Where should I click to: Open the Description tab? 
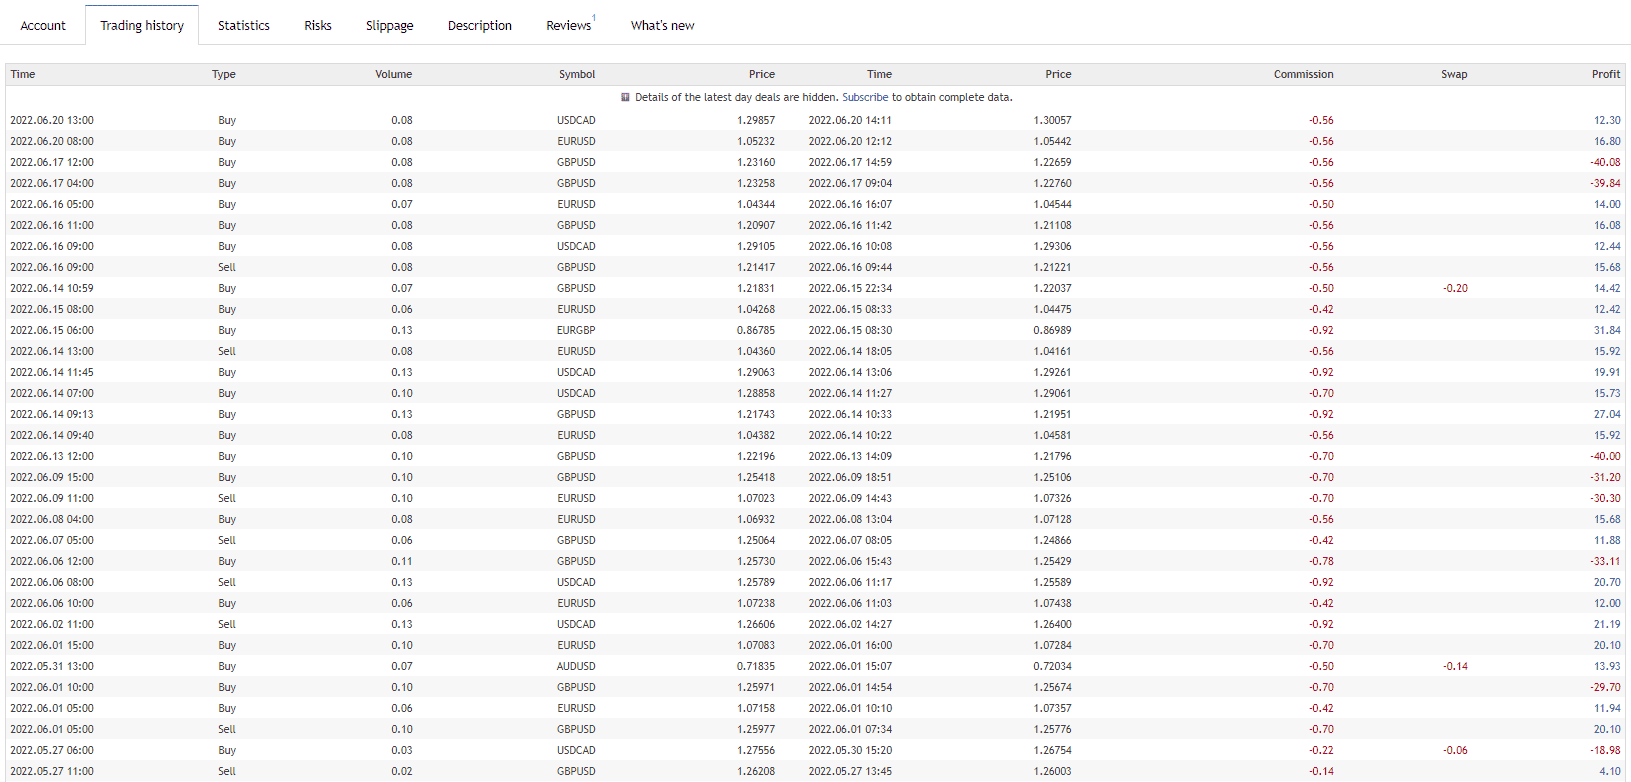(480, 25)
